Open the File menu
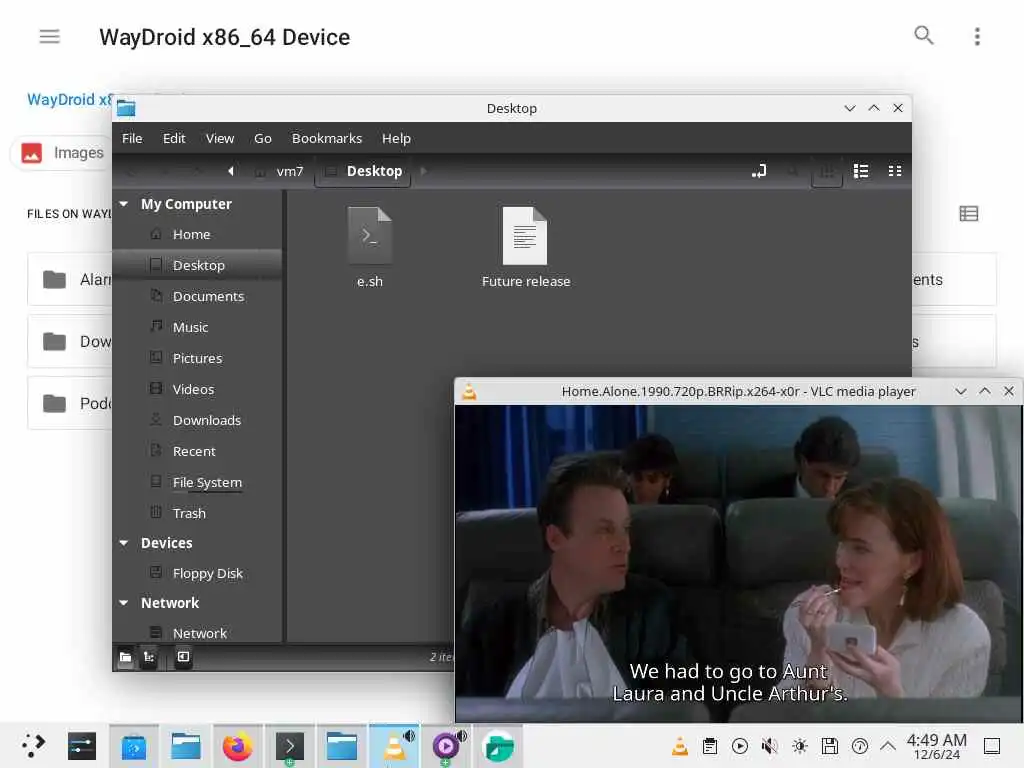The height and width of the screenshot is (768, 1024). point(132,138)
